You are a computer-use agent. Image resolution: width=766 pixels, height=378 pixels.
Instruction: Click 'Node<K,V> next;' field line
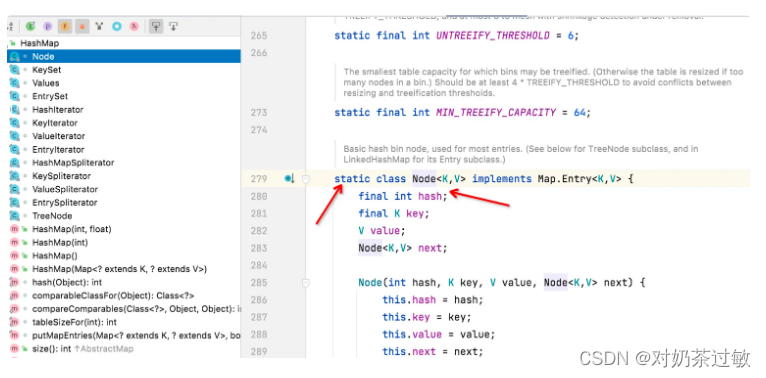click(x=403, y=248)
